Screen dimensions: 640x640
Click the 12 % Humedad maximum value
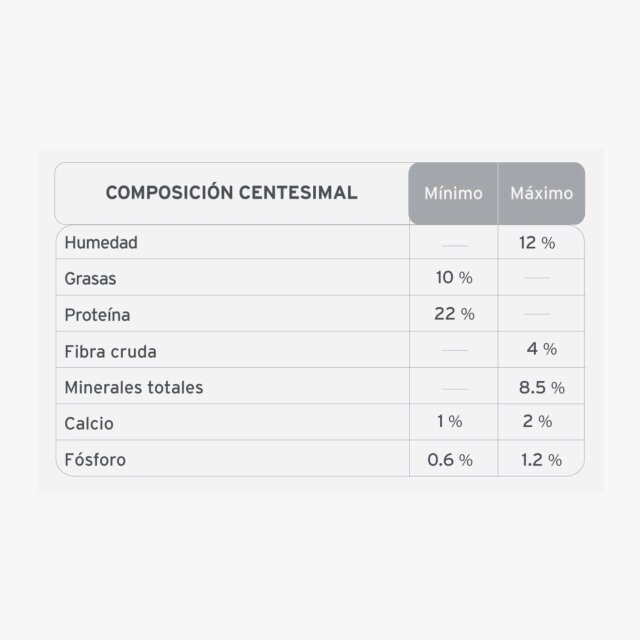(x=537, y=243)
